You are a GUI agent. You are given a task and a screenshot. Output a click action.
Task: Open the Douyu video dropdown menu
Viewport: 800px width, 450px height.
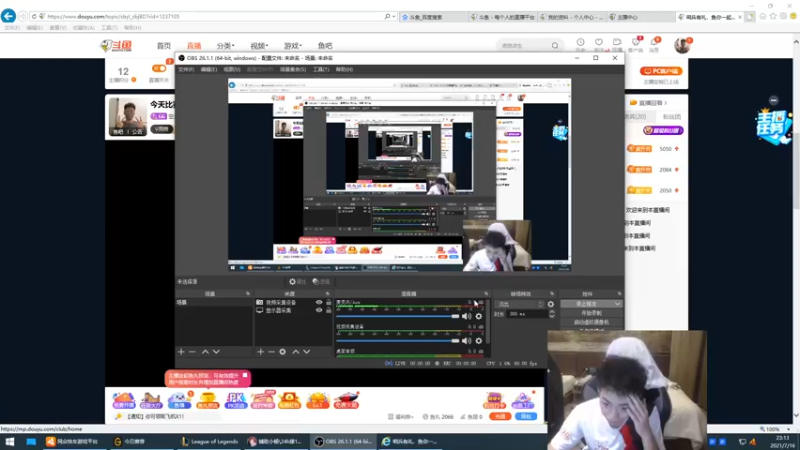pos(259,46)
